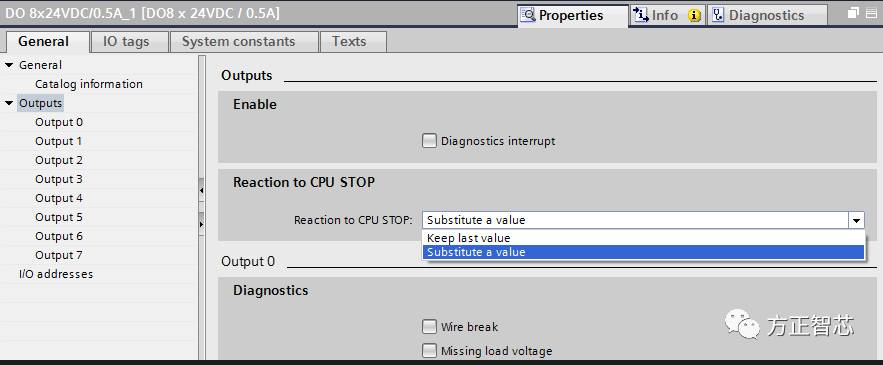Viewport: 883px width, 365px height.
Task: Click the Diagnostics tab stethoscope icon
Action: 718,15
